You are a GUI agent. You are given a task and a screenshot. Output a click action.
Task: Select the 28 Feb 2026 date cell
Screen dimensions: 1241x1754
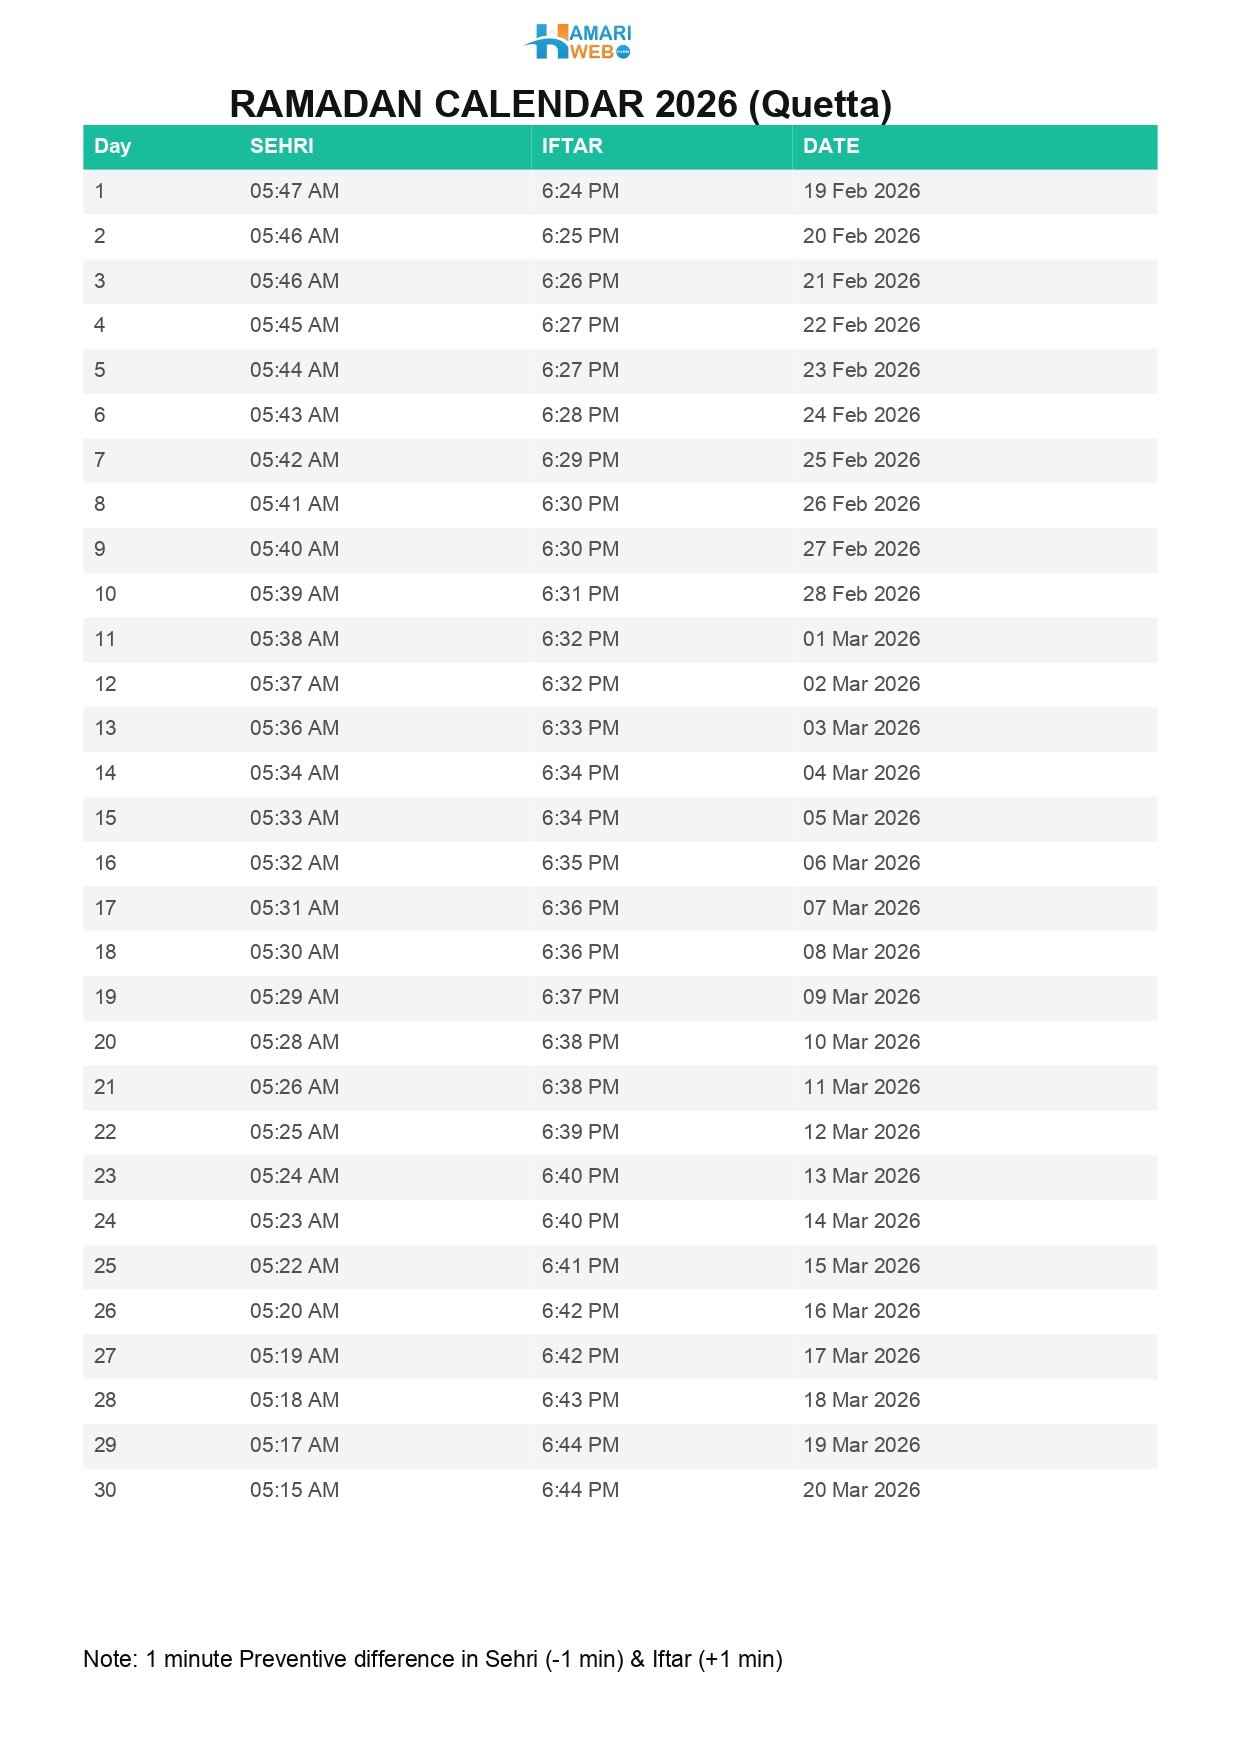[861, 594]
